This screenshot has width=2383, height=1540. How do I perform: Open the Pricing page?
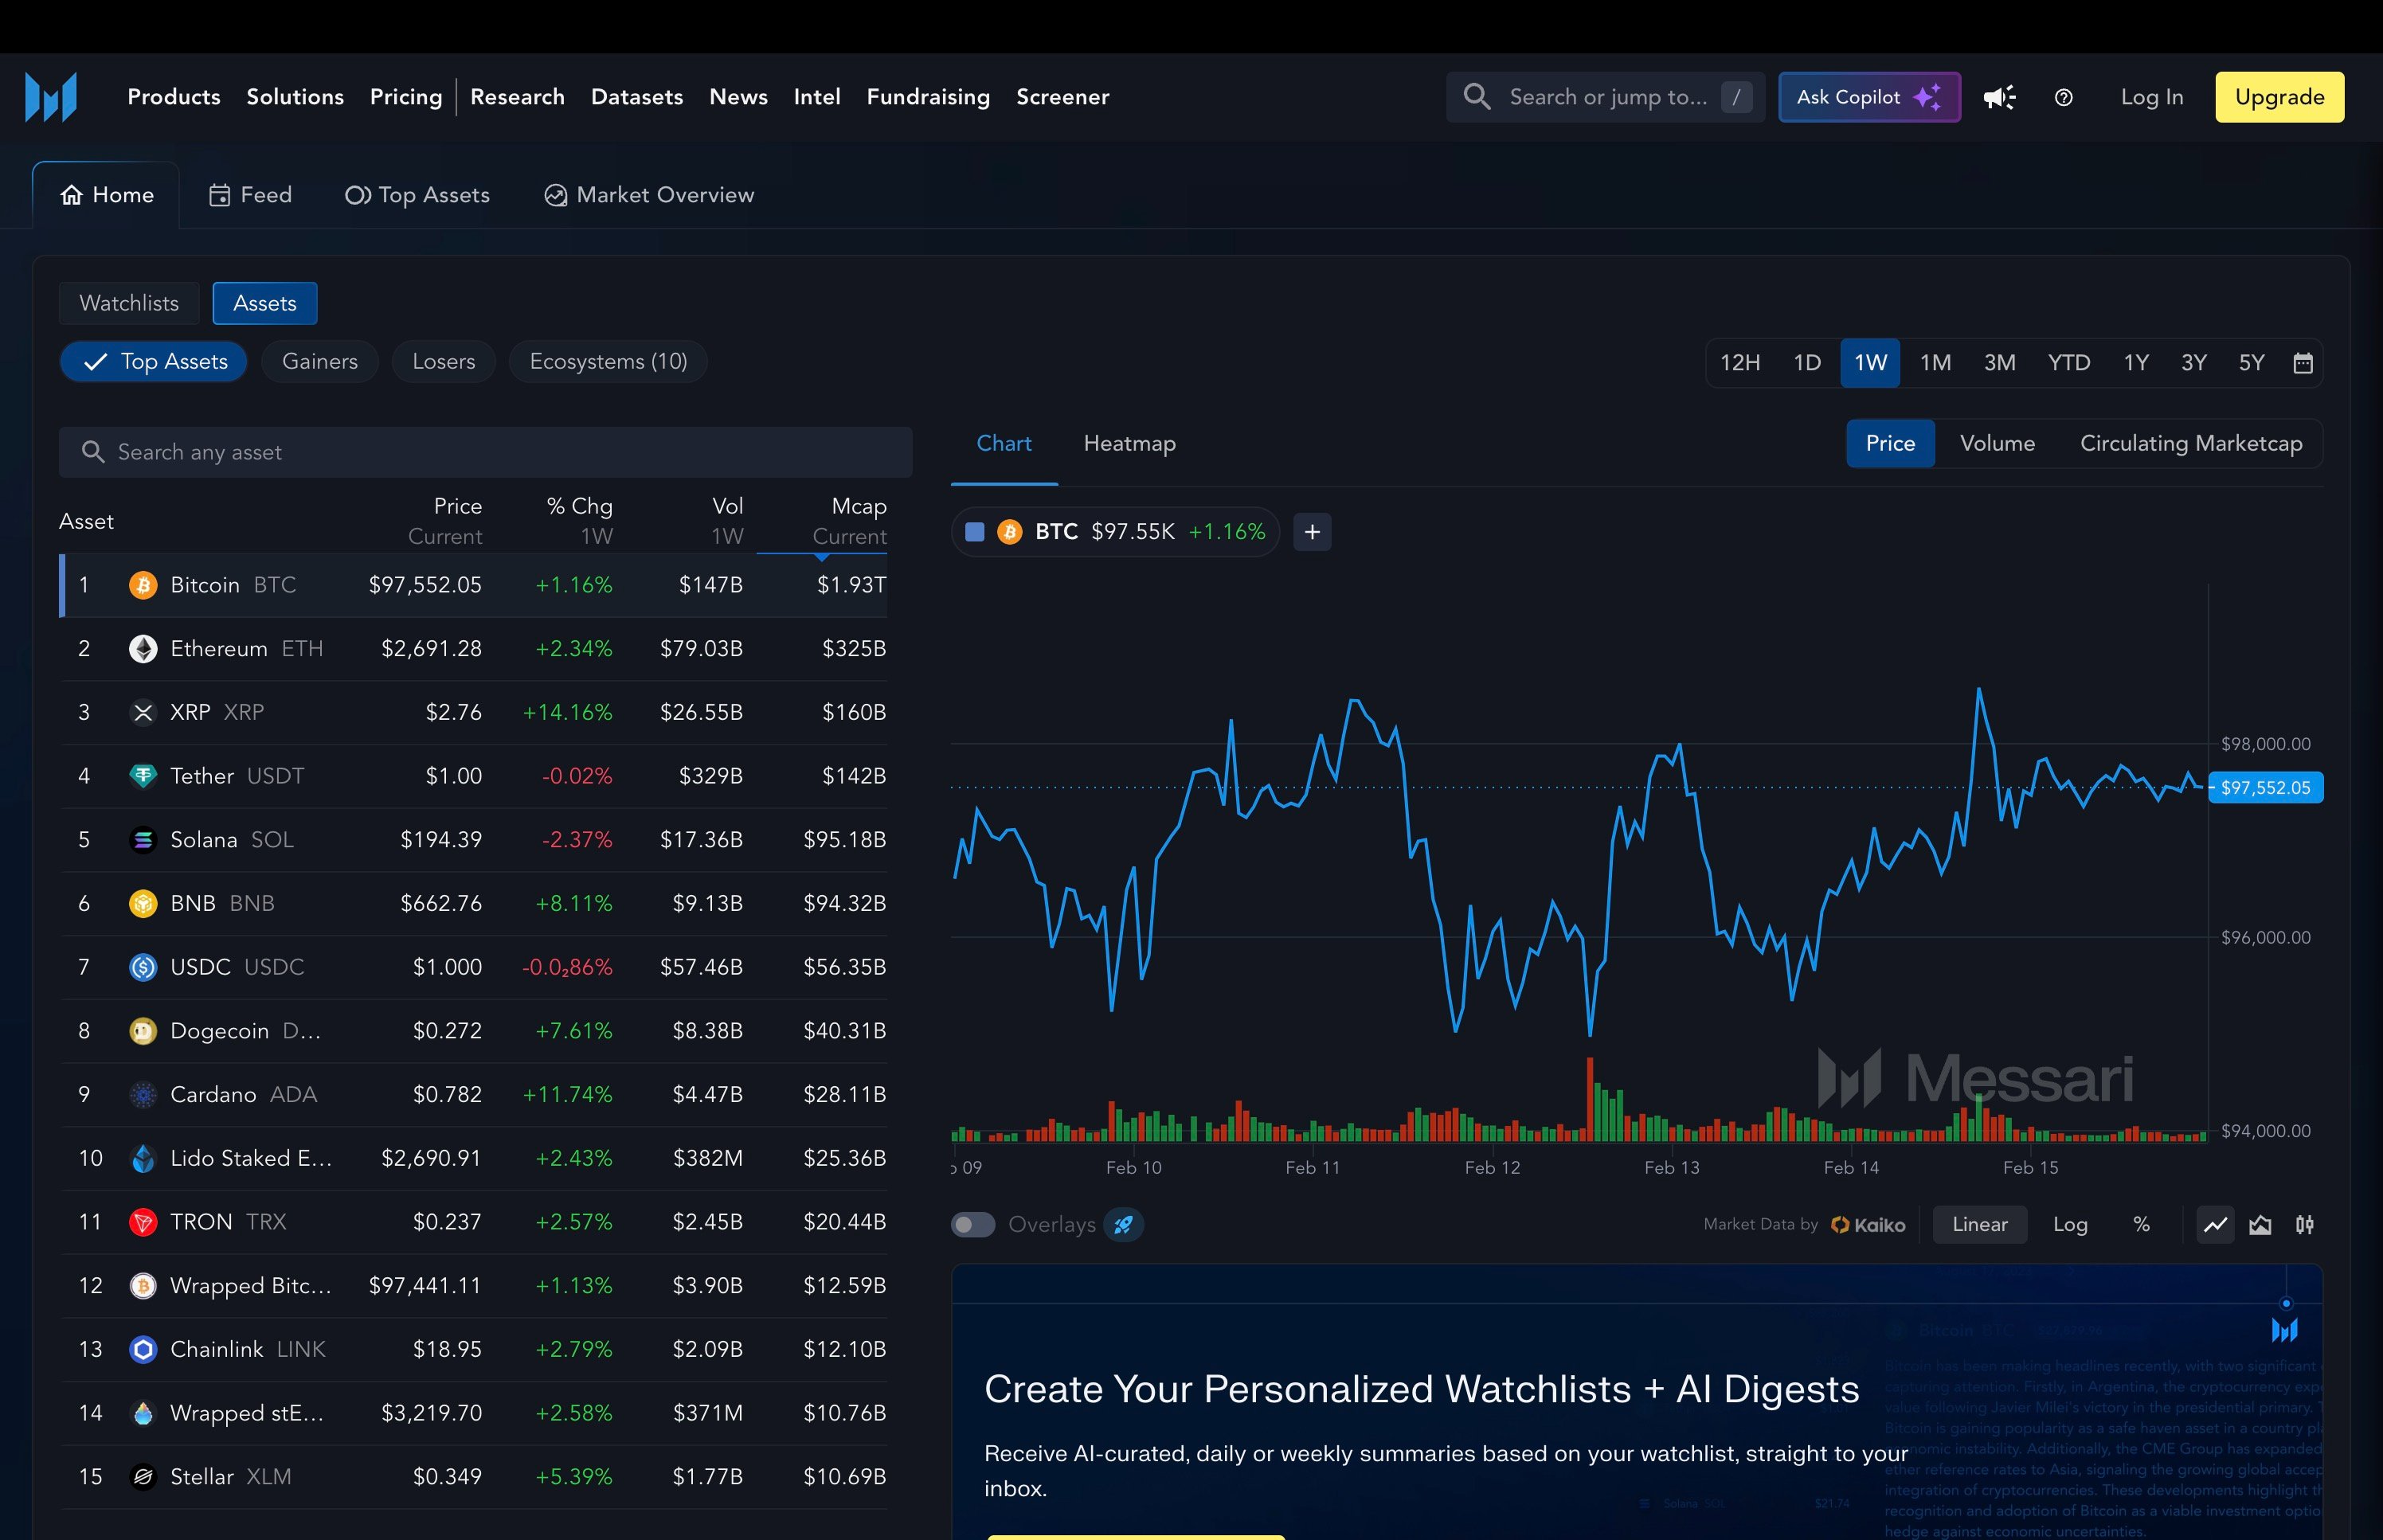point(406,97)
